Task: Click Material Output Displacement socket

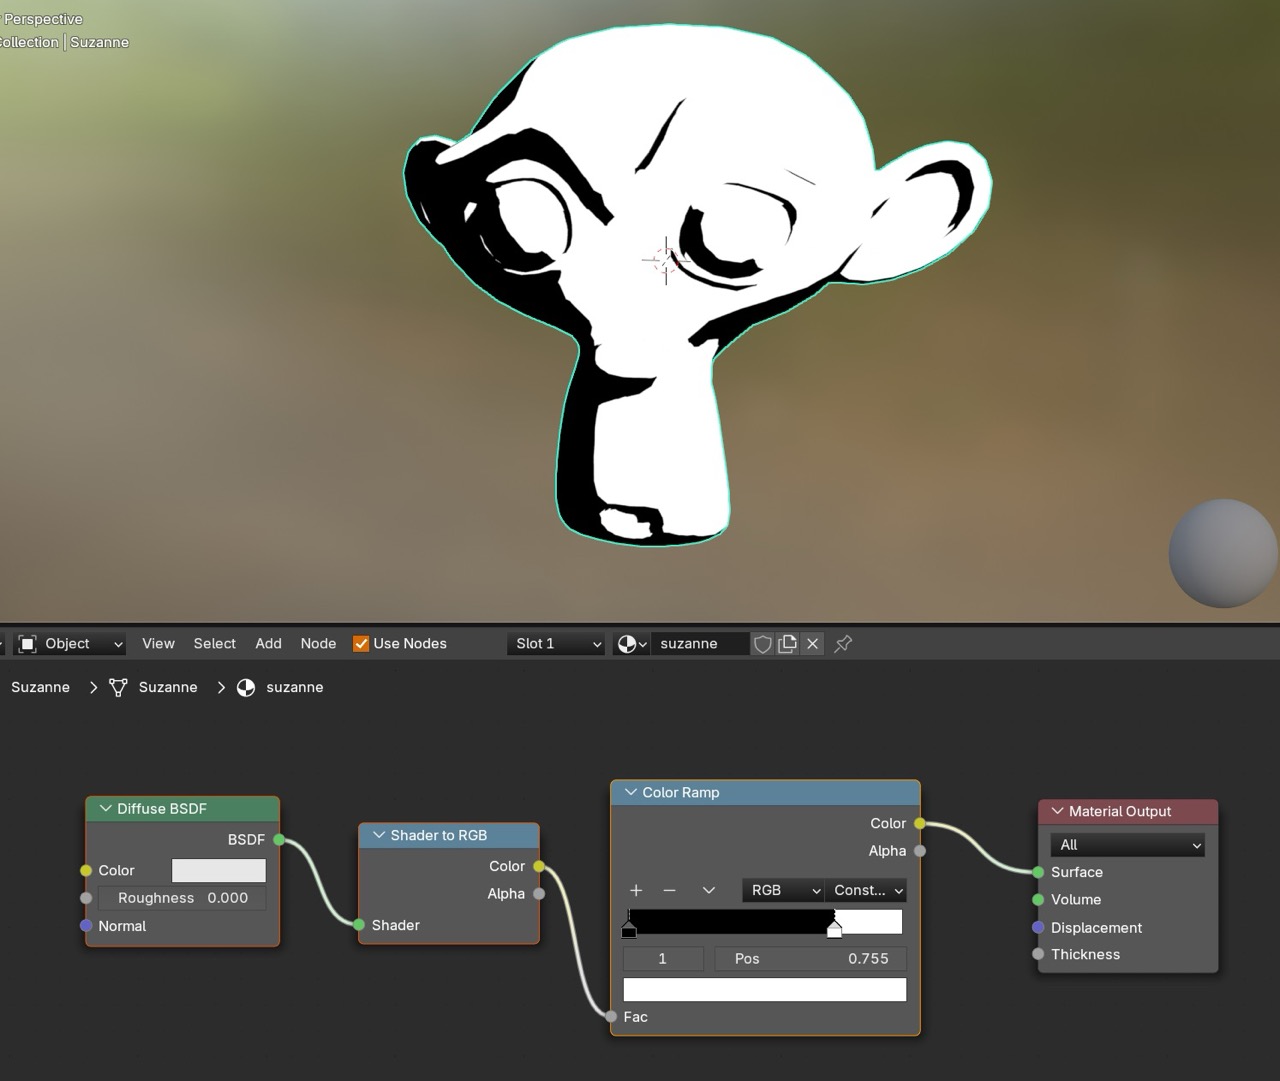Action: pyautogui.click(x=1038, y=928)
